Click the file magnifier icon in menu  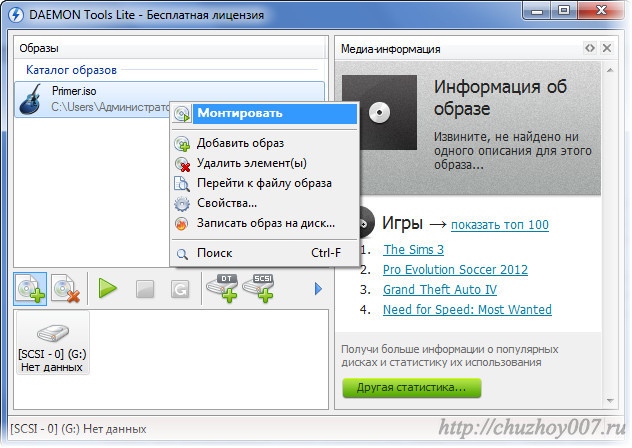coord(182,184)
